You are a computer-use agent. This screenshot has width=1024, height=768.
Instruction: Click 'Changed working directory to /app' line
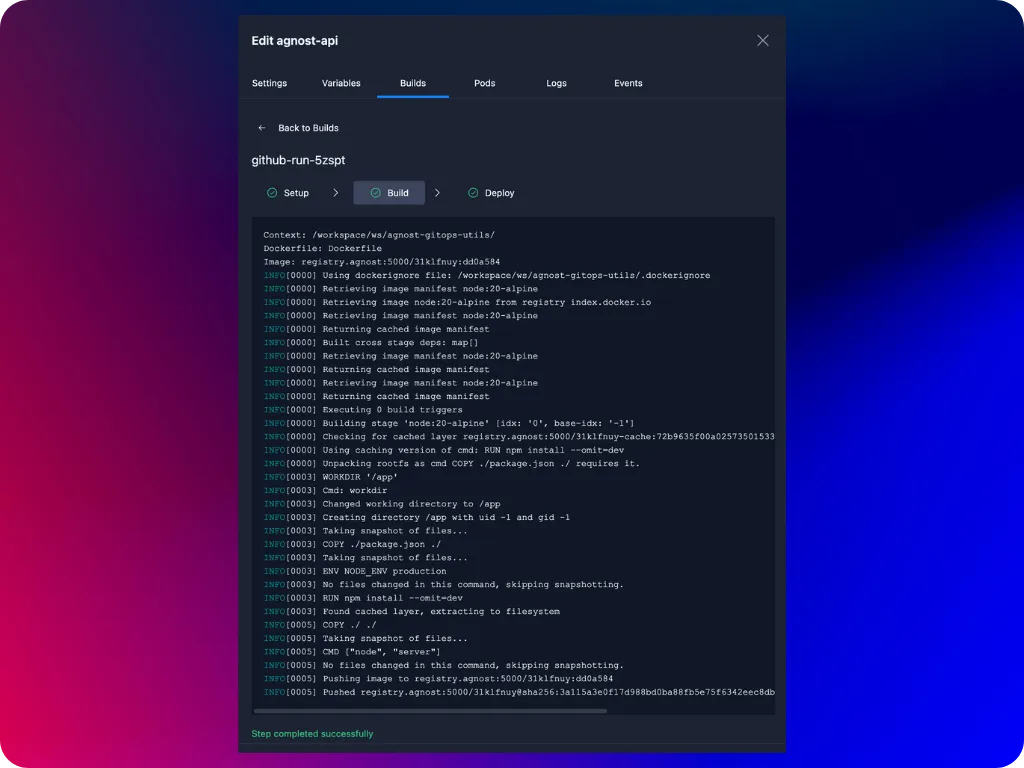pyautogui.click(x=382, y=504)
